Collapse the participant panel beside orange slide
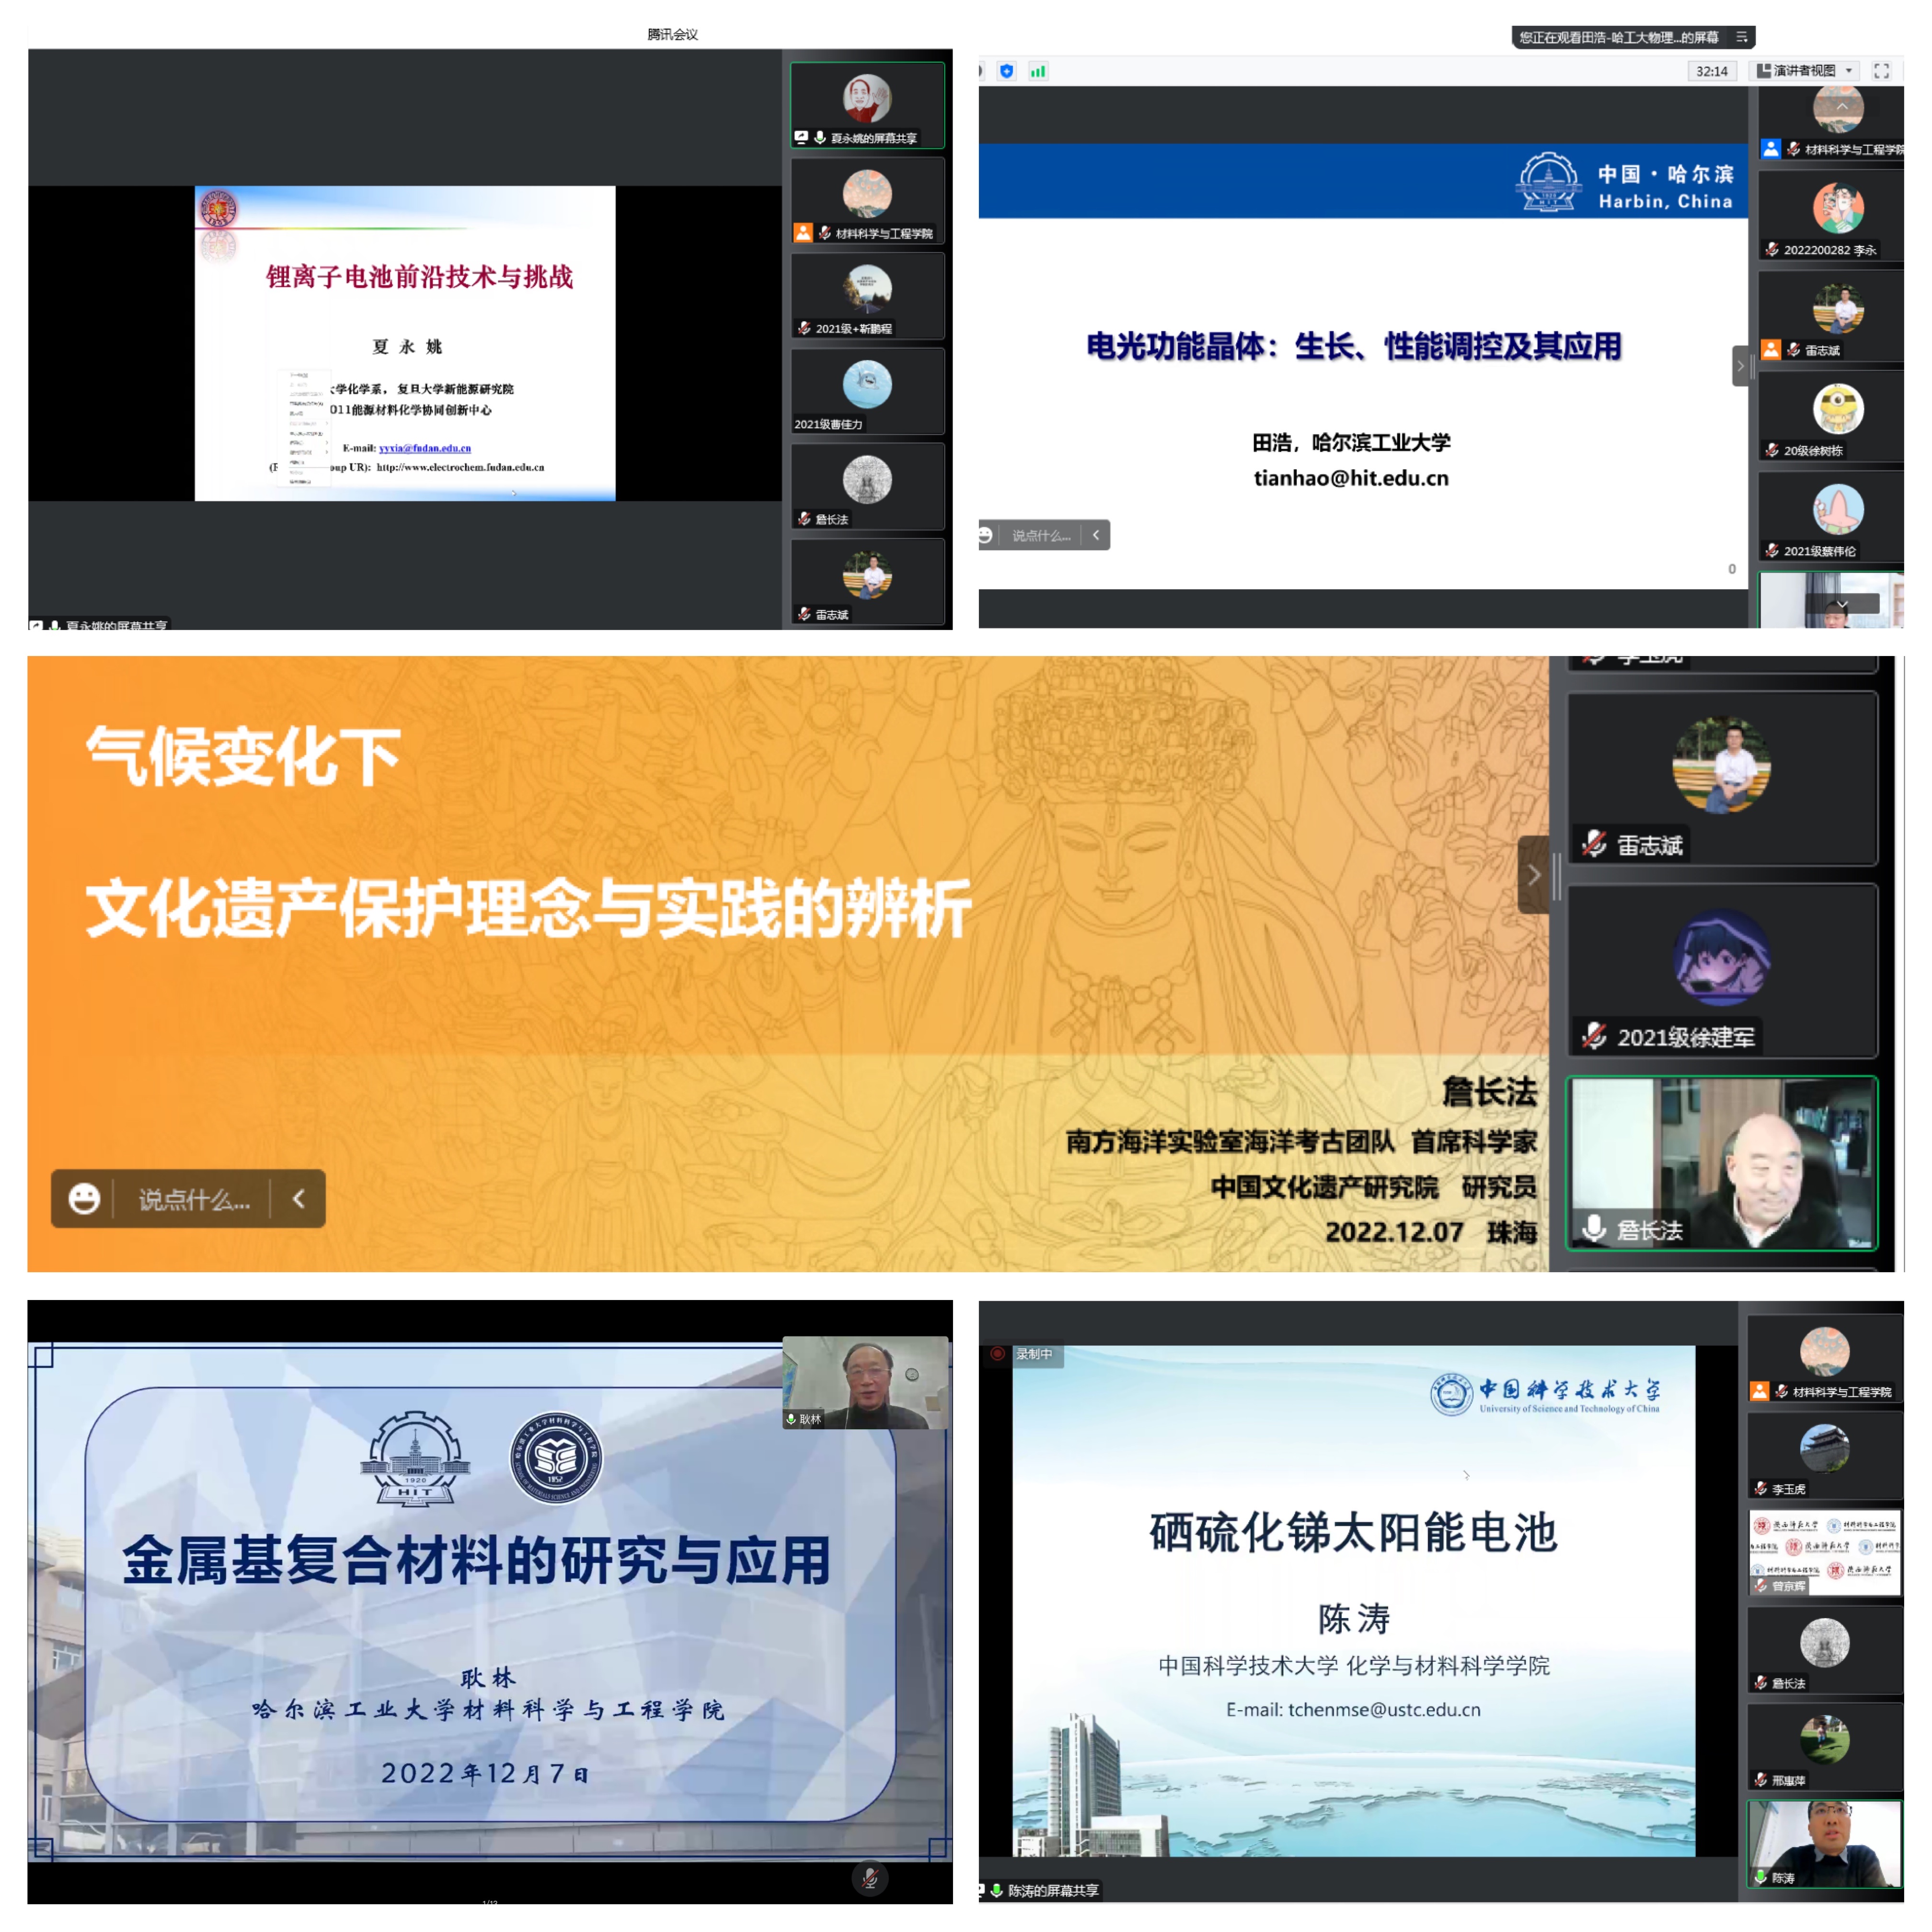1932x1932 pixels. [x=1533, y=875]
